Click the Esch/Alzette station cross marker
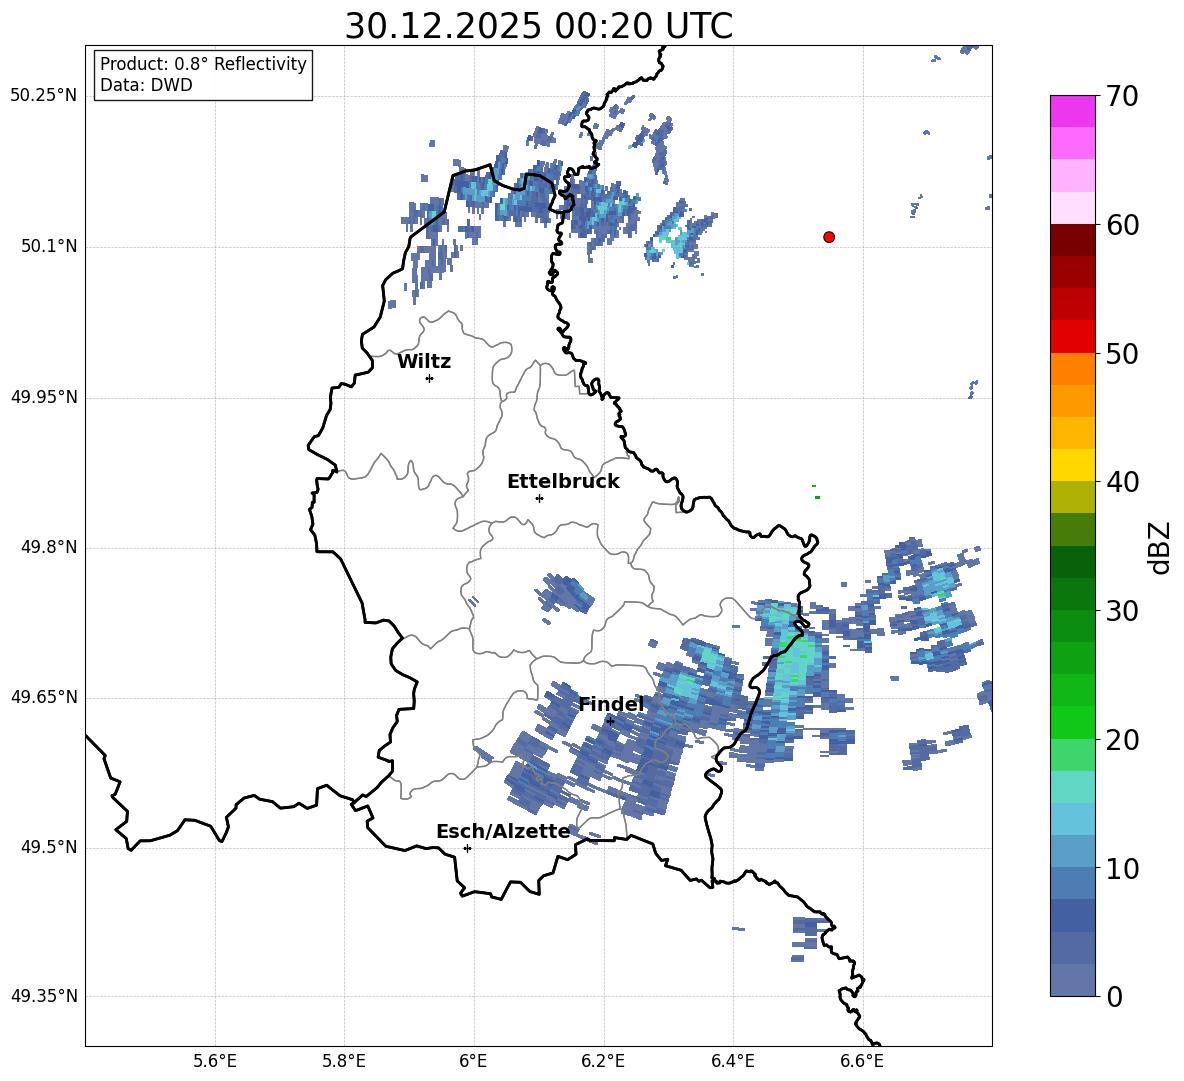This screenshot has width=1184, height=1081. 467,848
